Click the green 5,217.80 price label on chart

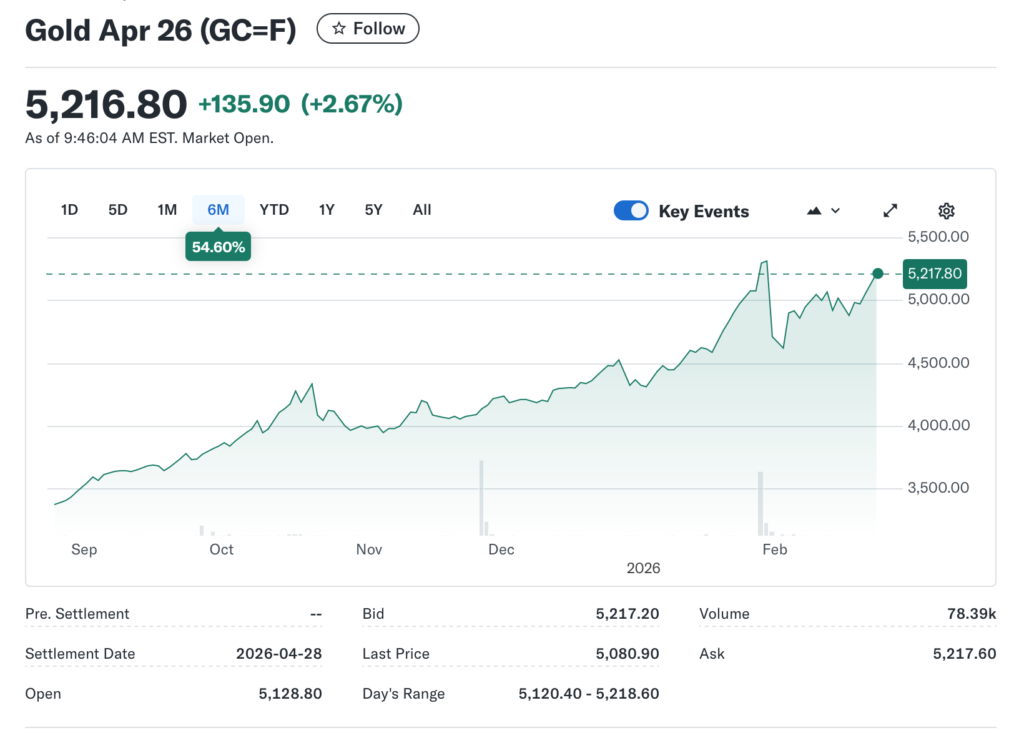click(934, 273)
